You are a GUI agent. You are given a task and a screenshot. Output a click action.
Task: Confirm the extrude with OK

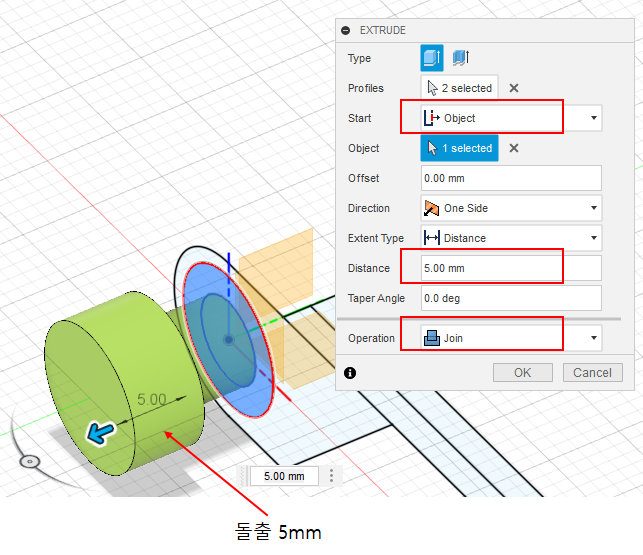click(522, 372)
